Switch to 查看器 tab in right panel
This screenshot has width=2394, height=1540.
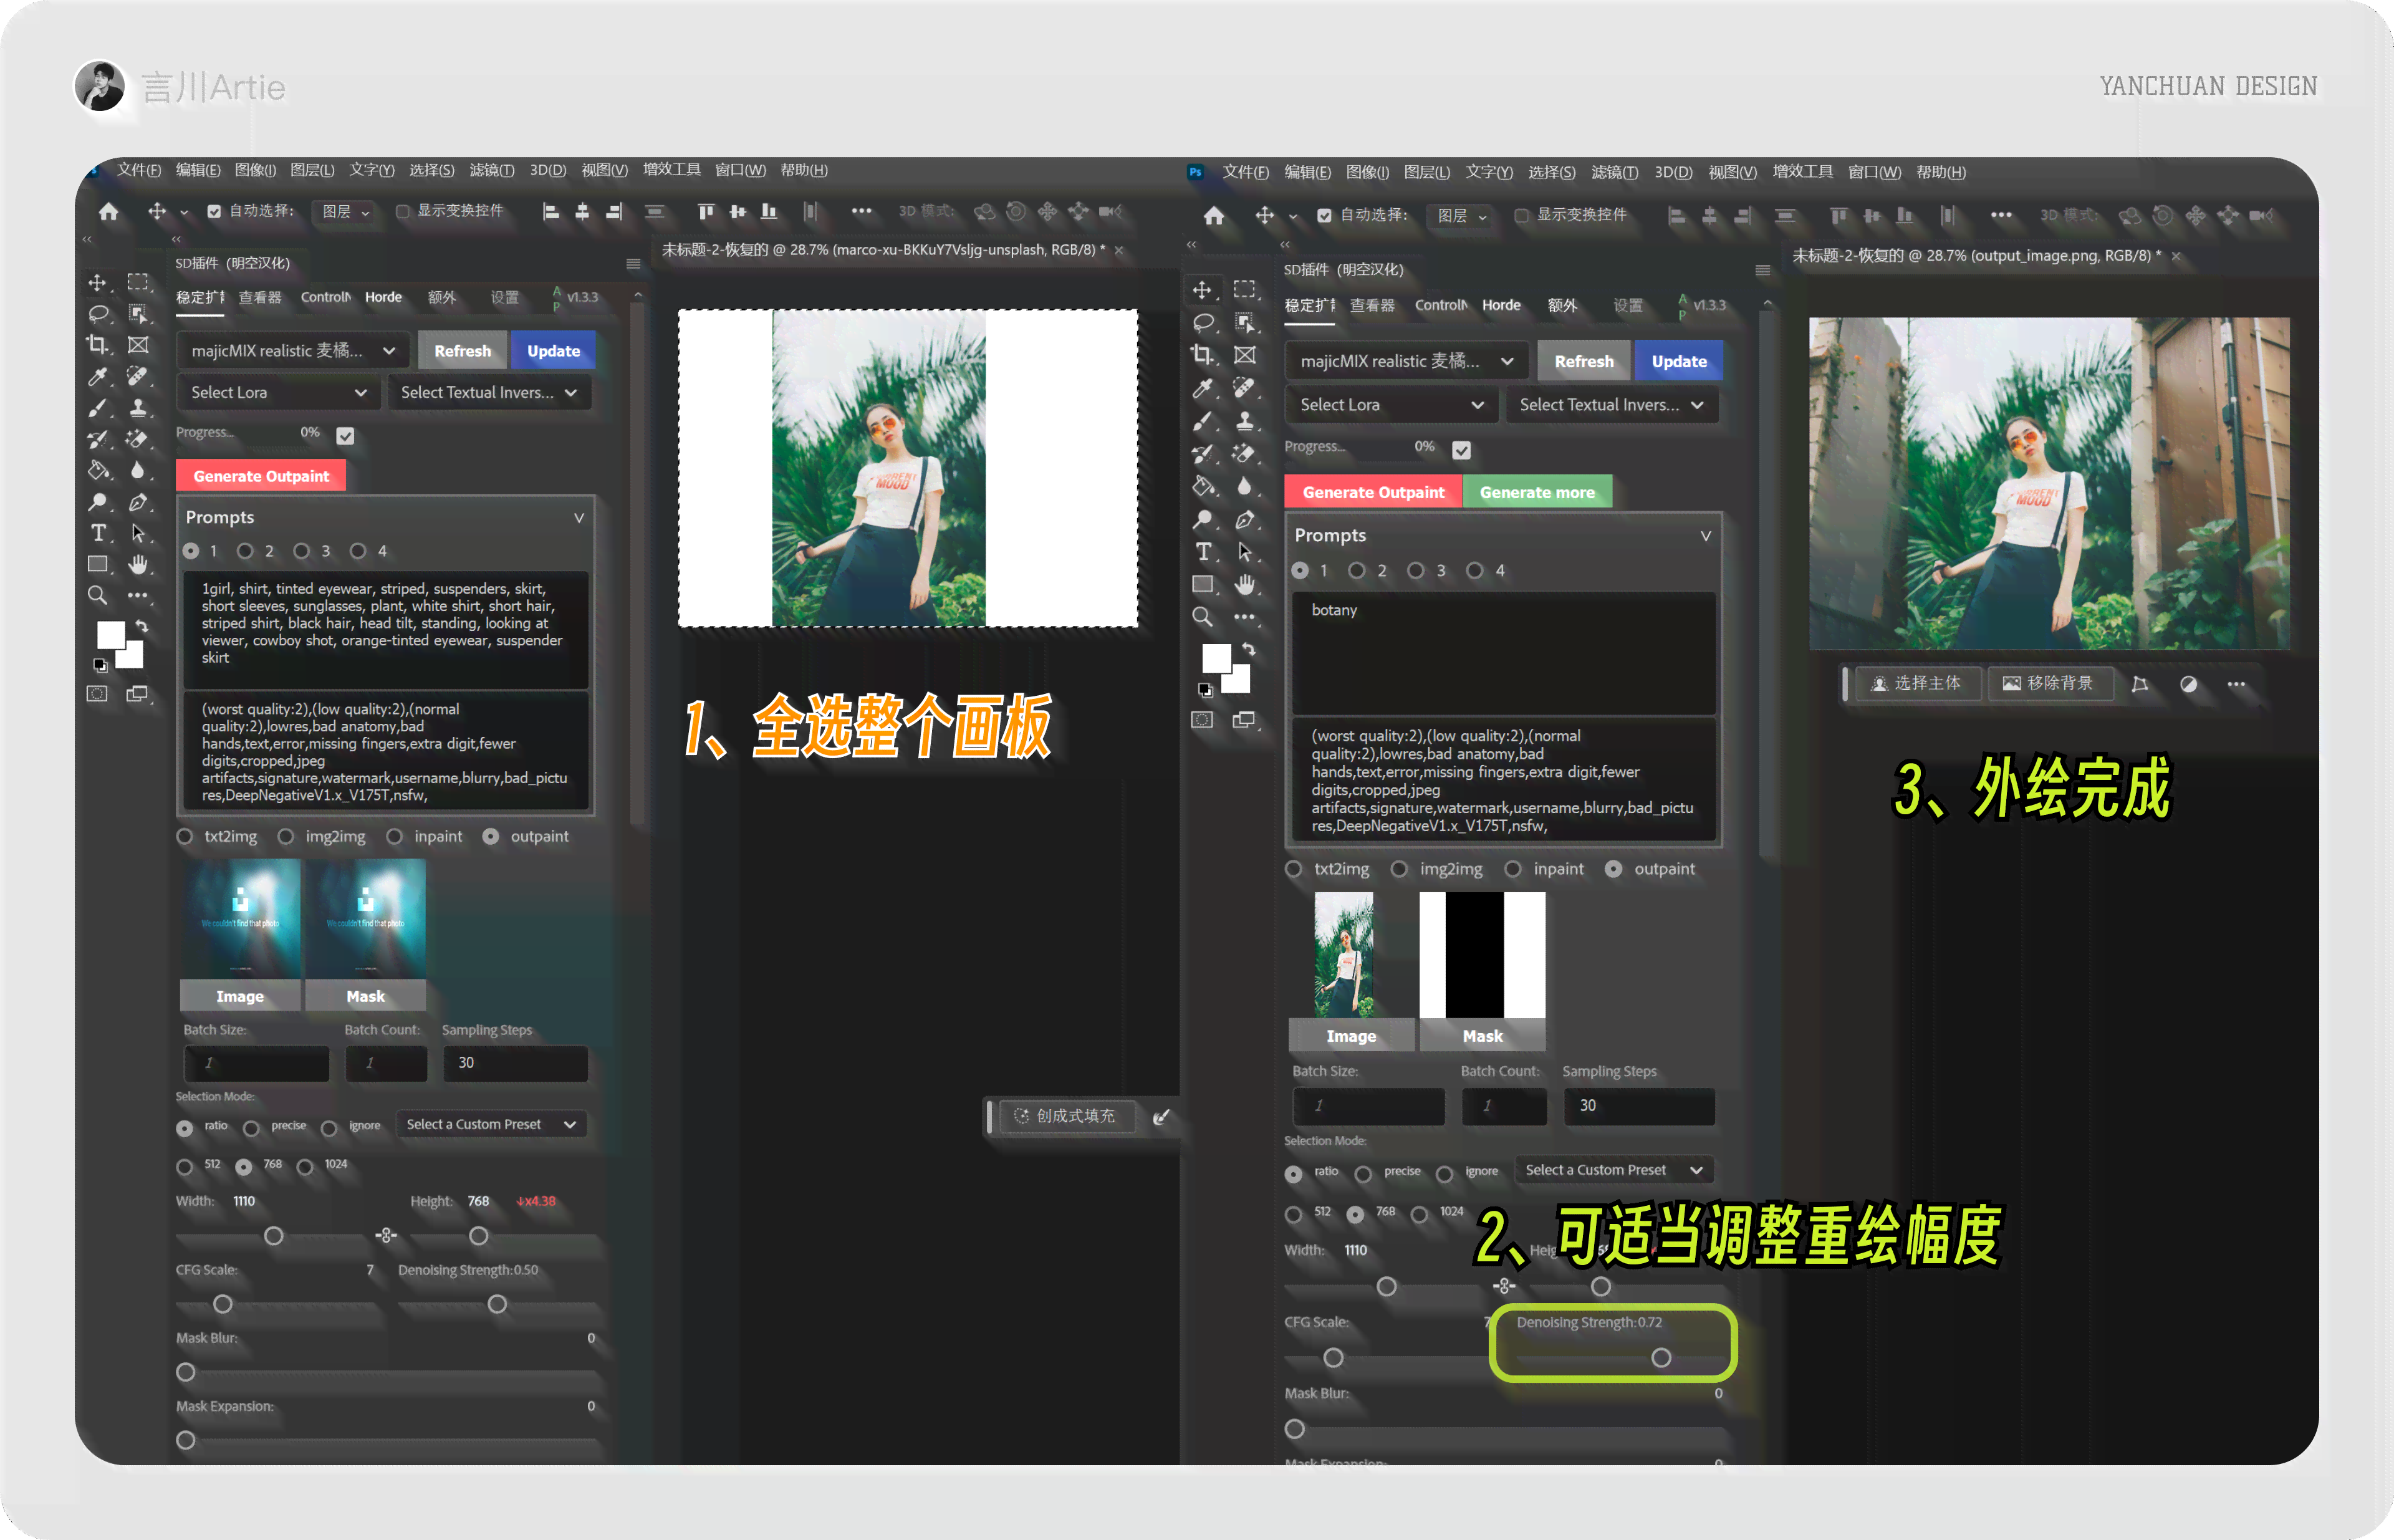(1372, 305)
